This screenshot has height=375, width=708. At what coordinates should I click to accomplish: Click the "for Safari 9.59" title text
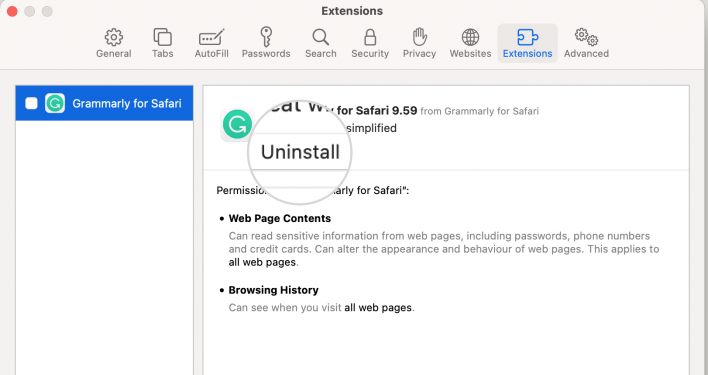click(x=377, y=111)
